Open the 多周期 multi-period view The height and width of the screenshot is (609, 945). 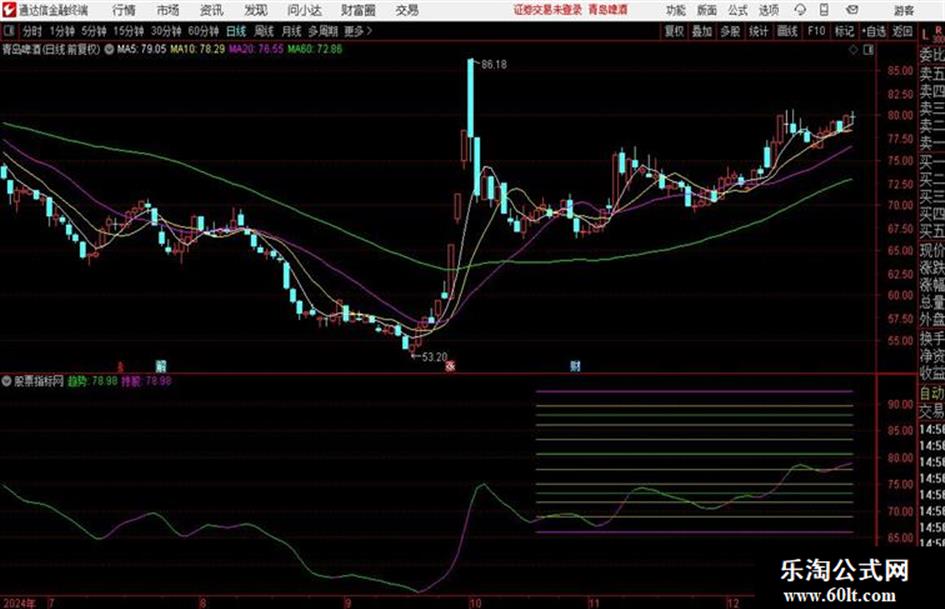[x=324, y=31]
